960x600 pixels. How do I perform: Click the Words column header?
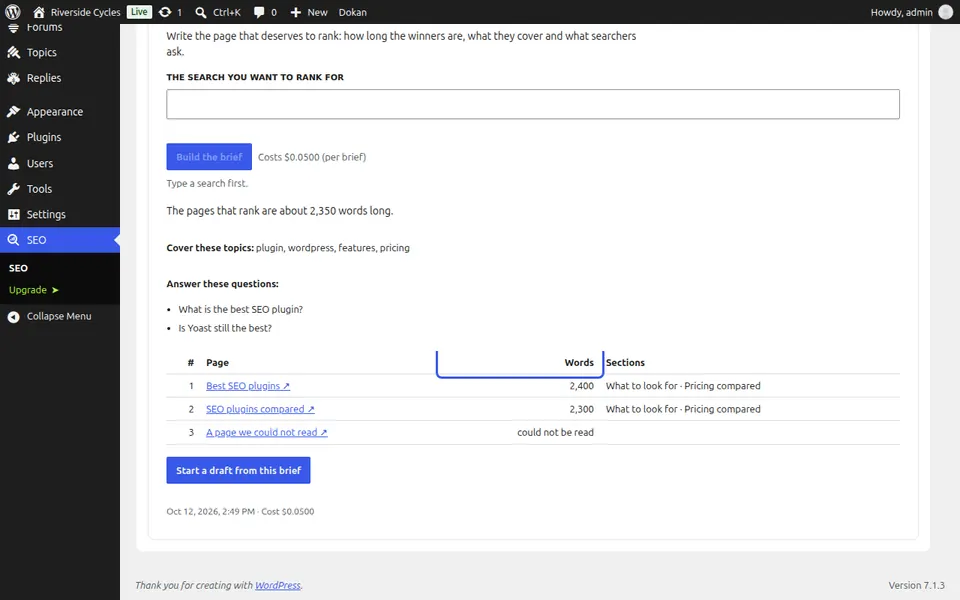tap(579, 362)
